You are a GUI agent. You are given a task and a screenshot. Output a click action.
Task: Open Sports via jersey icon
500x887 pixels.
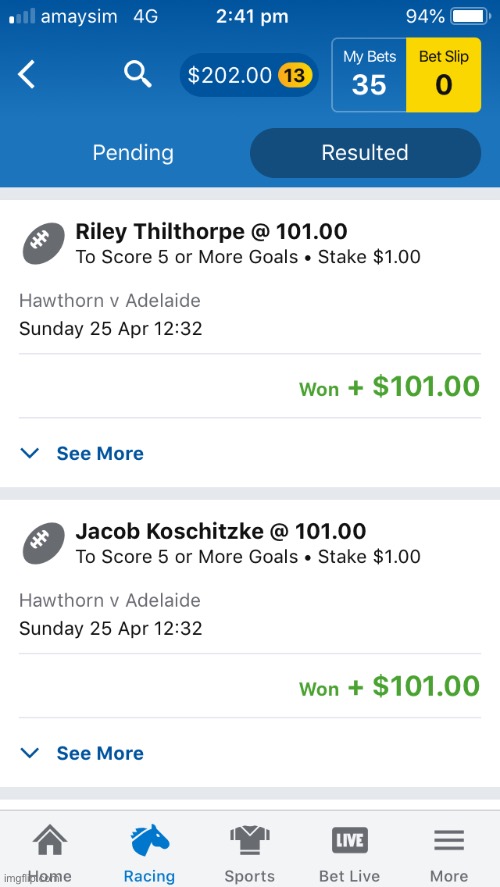click(x=249, y=841)
